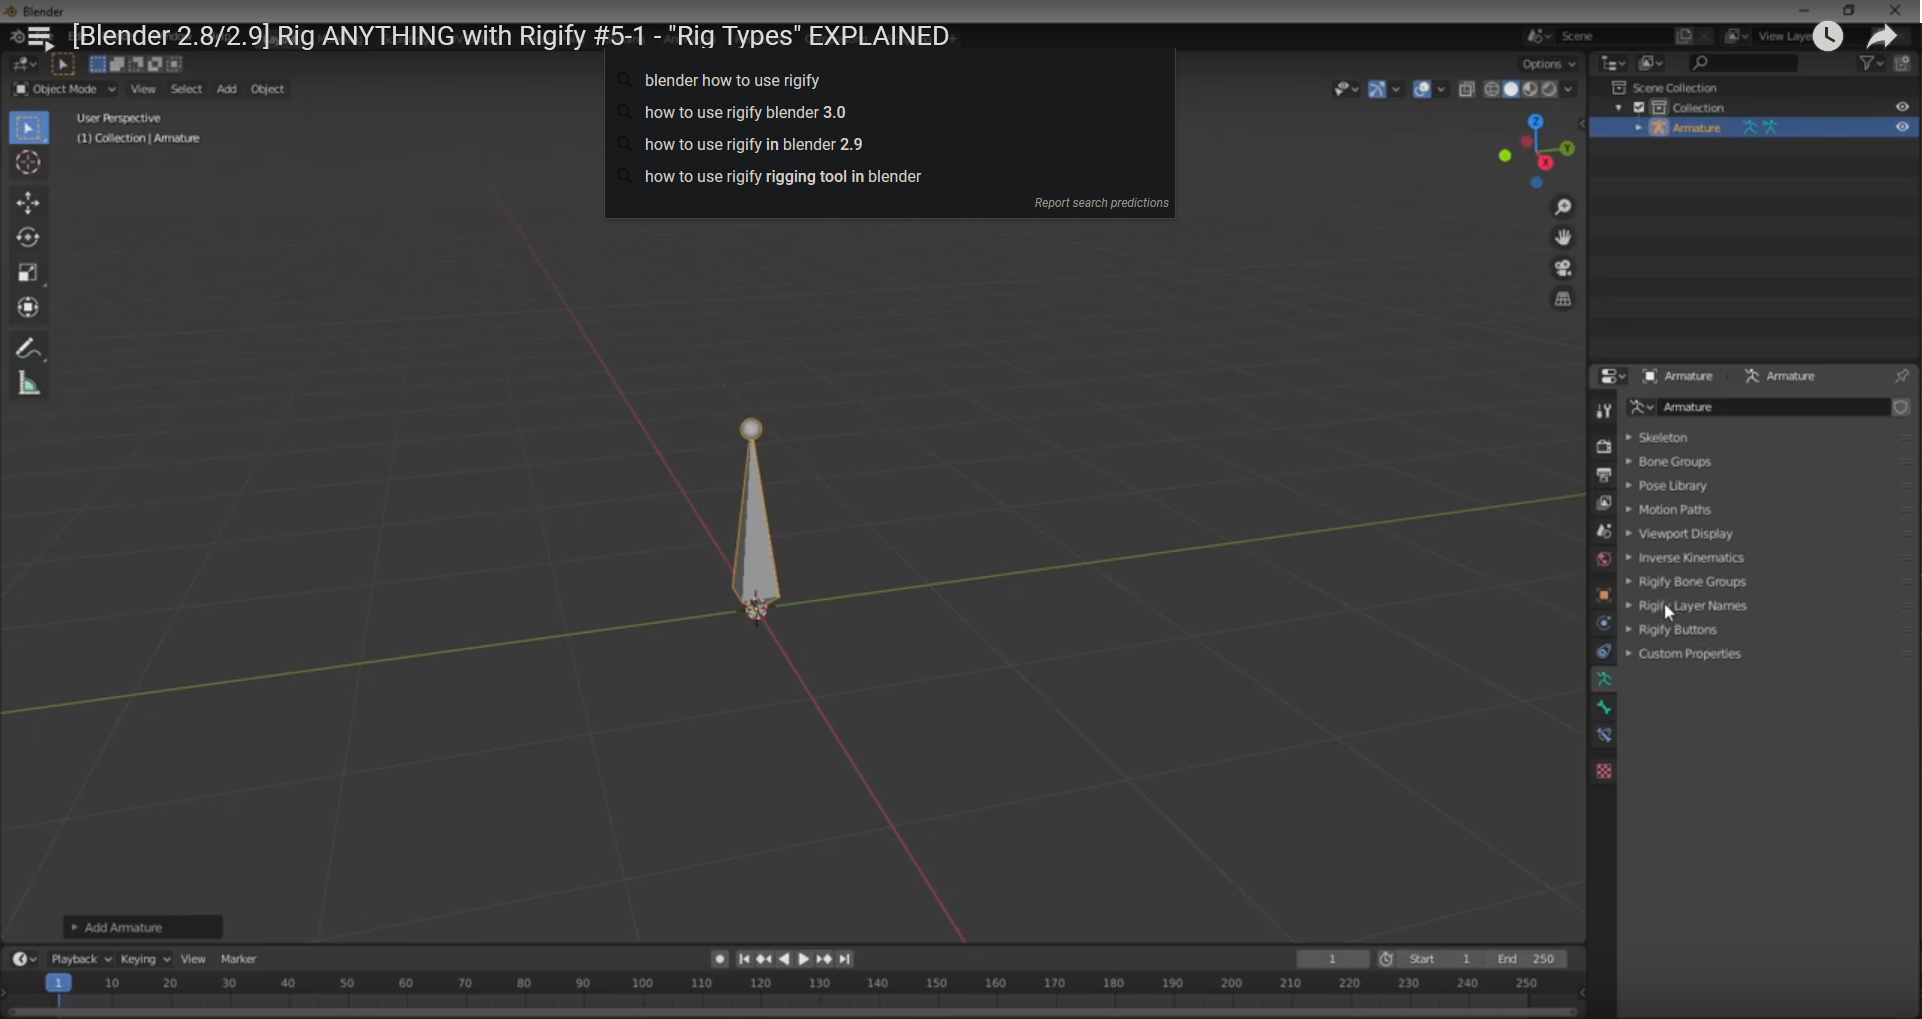Open the timeline Playback menu
Viewport: 1922px width, 1019px height.
80,959
